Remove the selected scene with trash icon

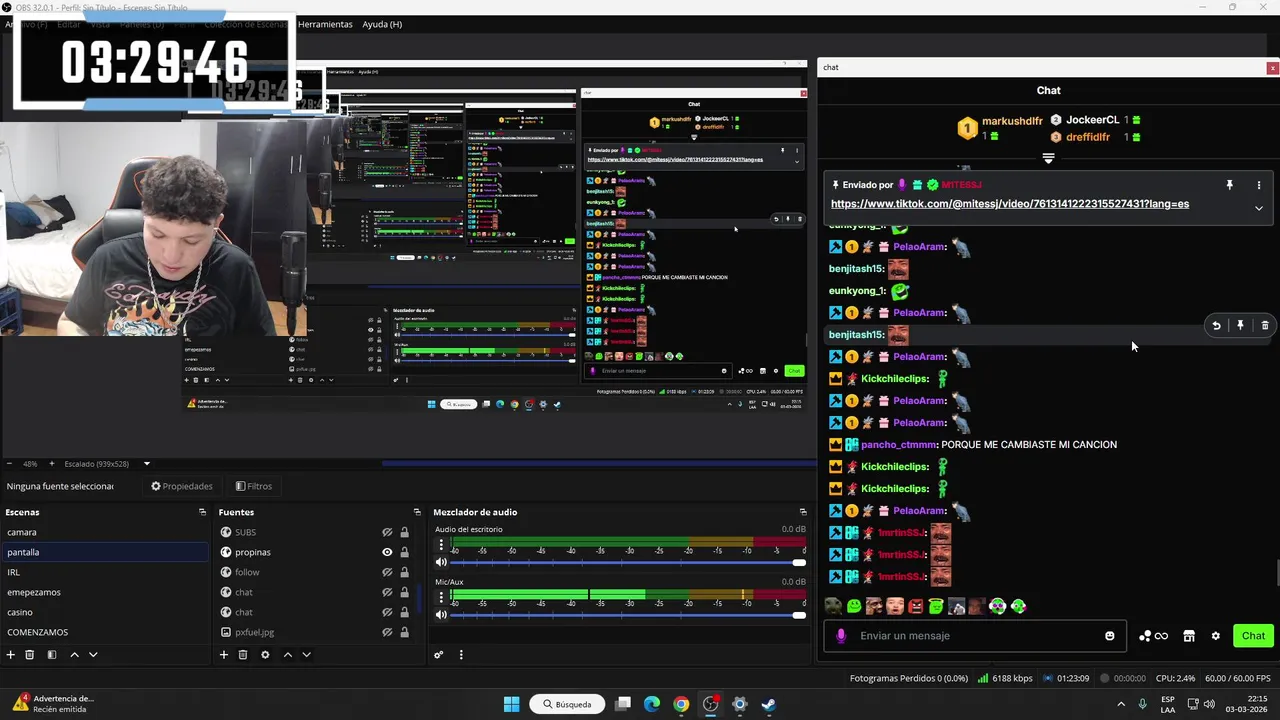click(x=30, y=655)
